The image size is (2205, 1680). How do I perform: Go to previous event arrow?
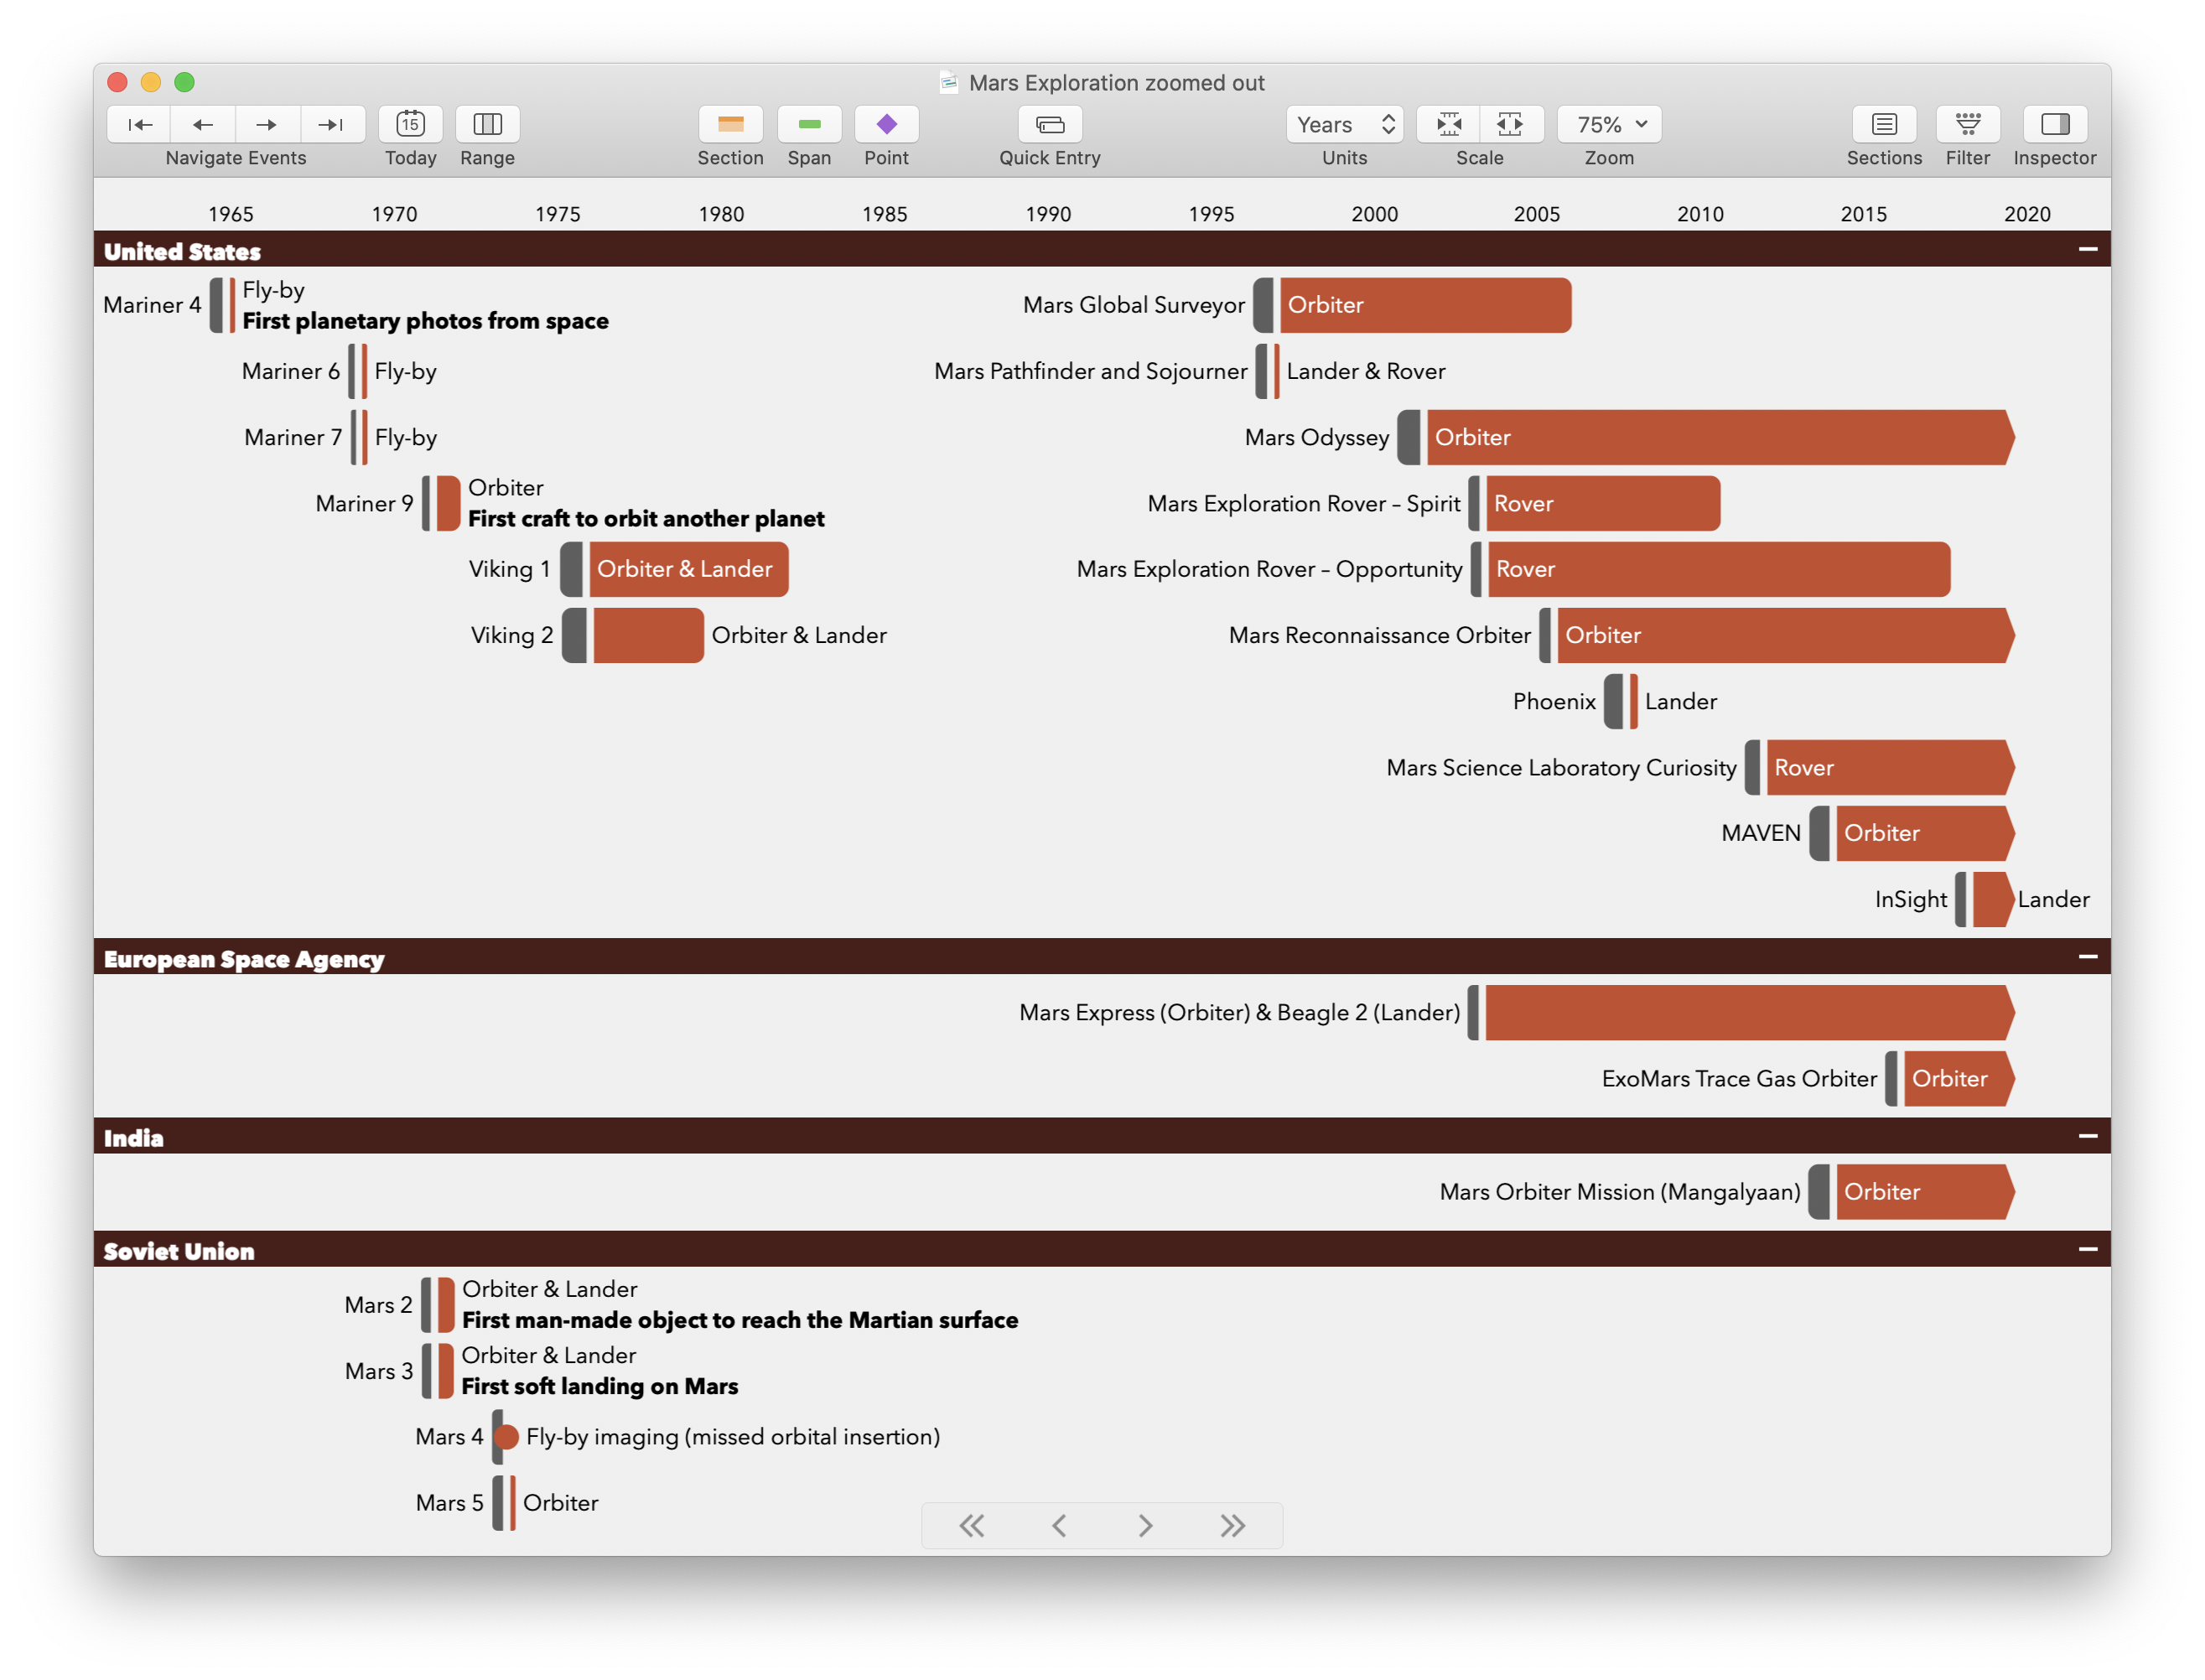203,124
